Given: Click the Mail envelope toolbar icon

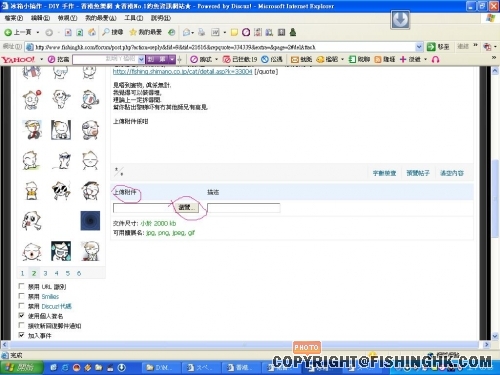Looking at the screenshot, I should point(186,32).
